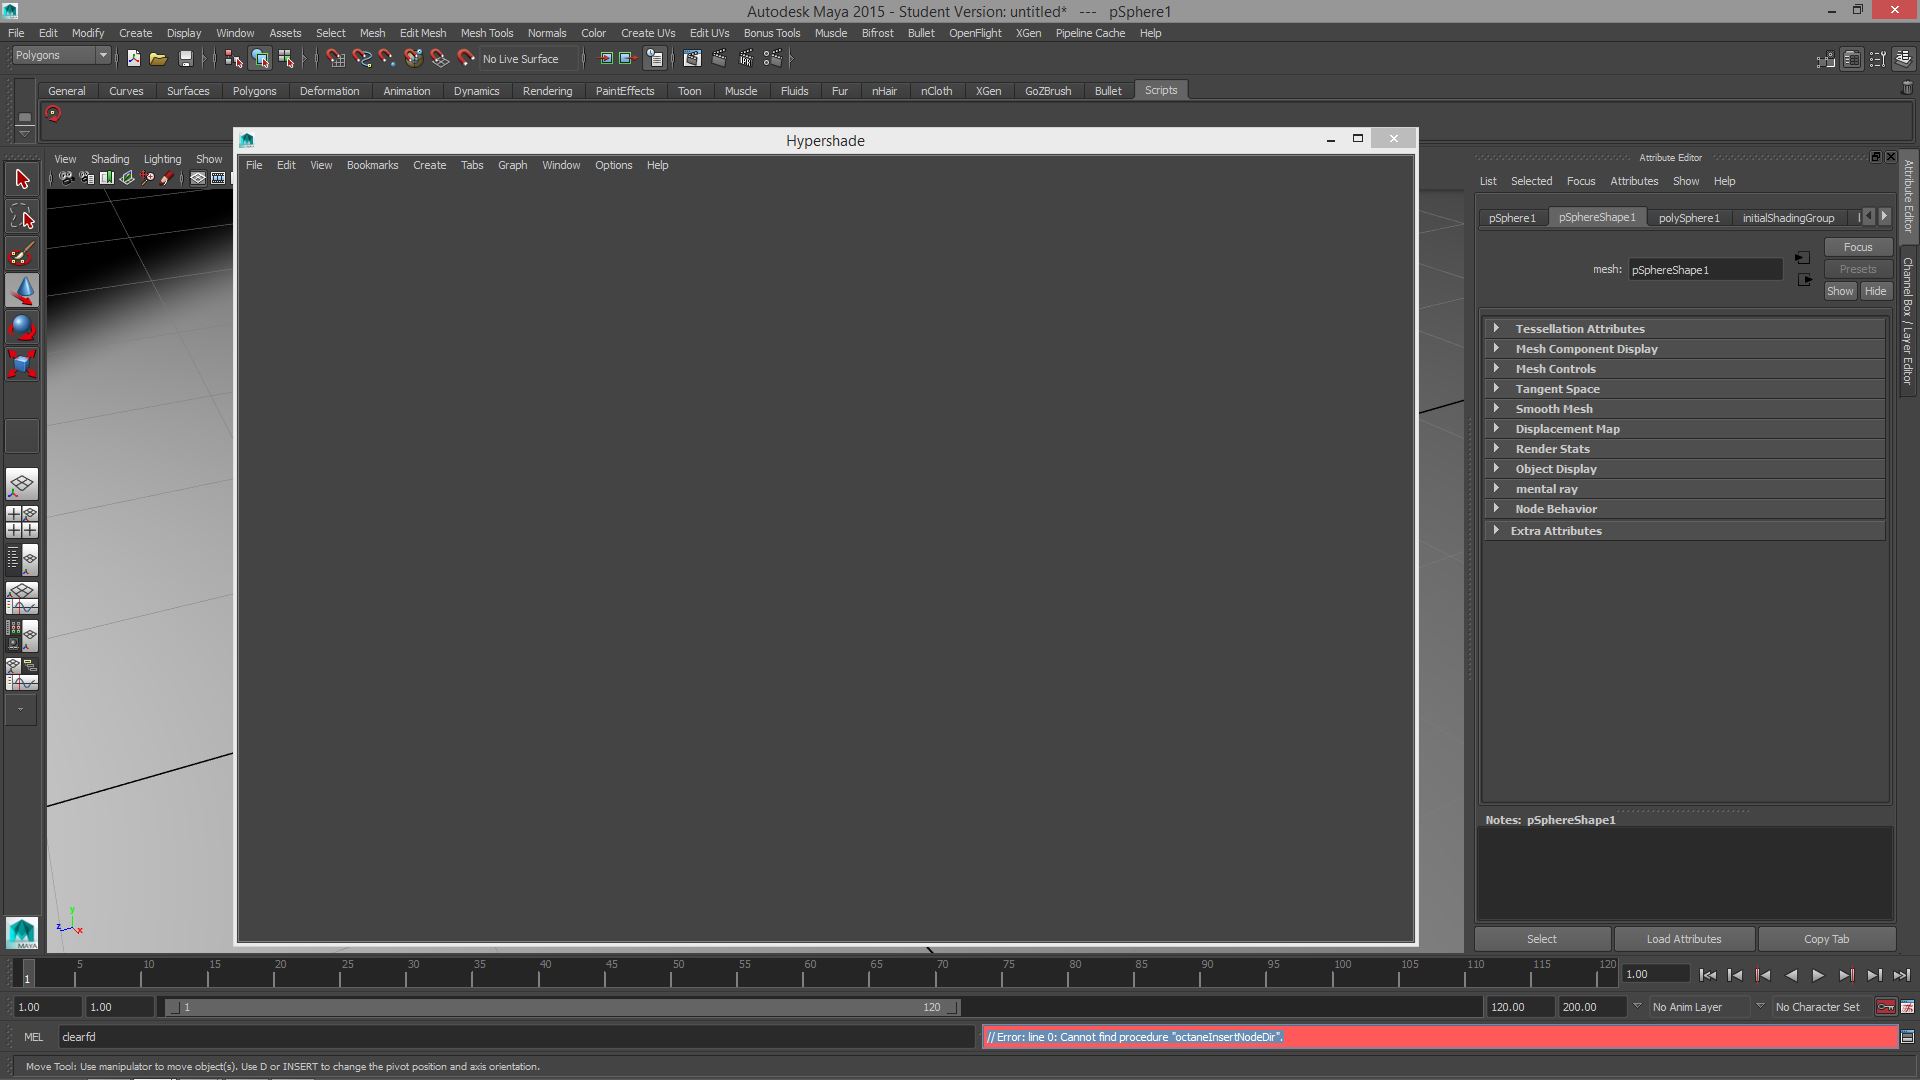Image resolution: width=1920 pixels, height=1080 pixels.
Task: Open the Polygons menu set dropdown
Action: (61, 56)
